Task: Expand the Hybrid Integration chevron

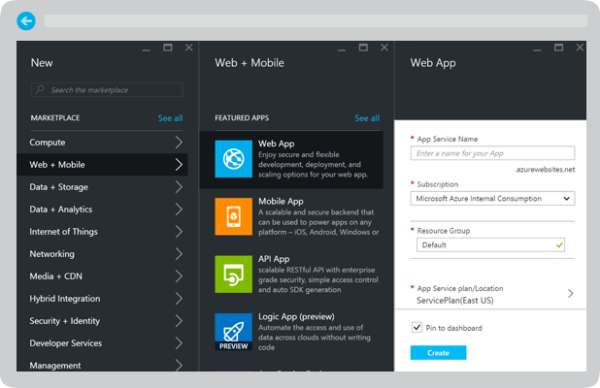Action: (179, 298)
